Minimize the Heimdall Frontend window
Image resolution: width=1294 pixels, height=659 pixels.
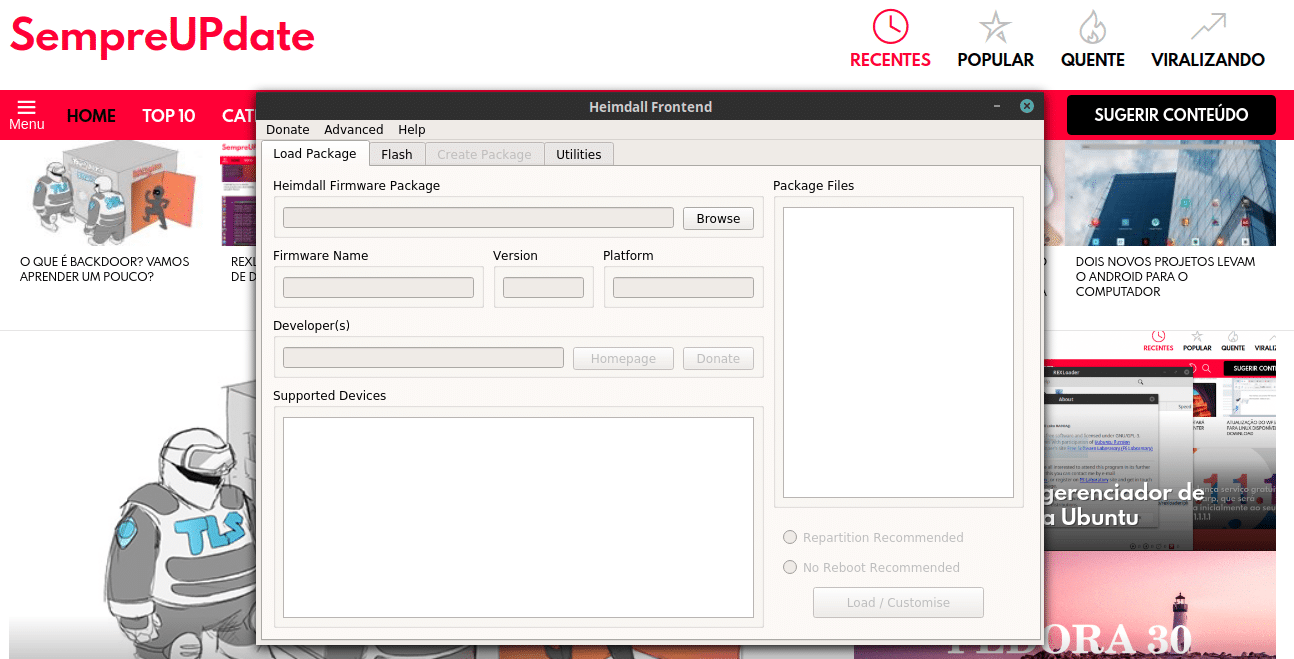[x=997, y=106]
